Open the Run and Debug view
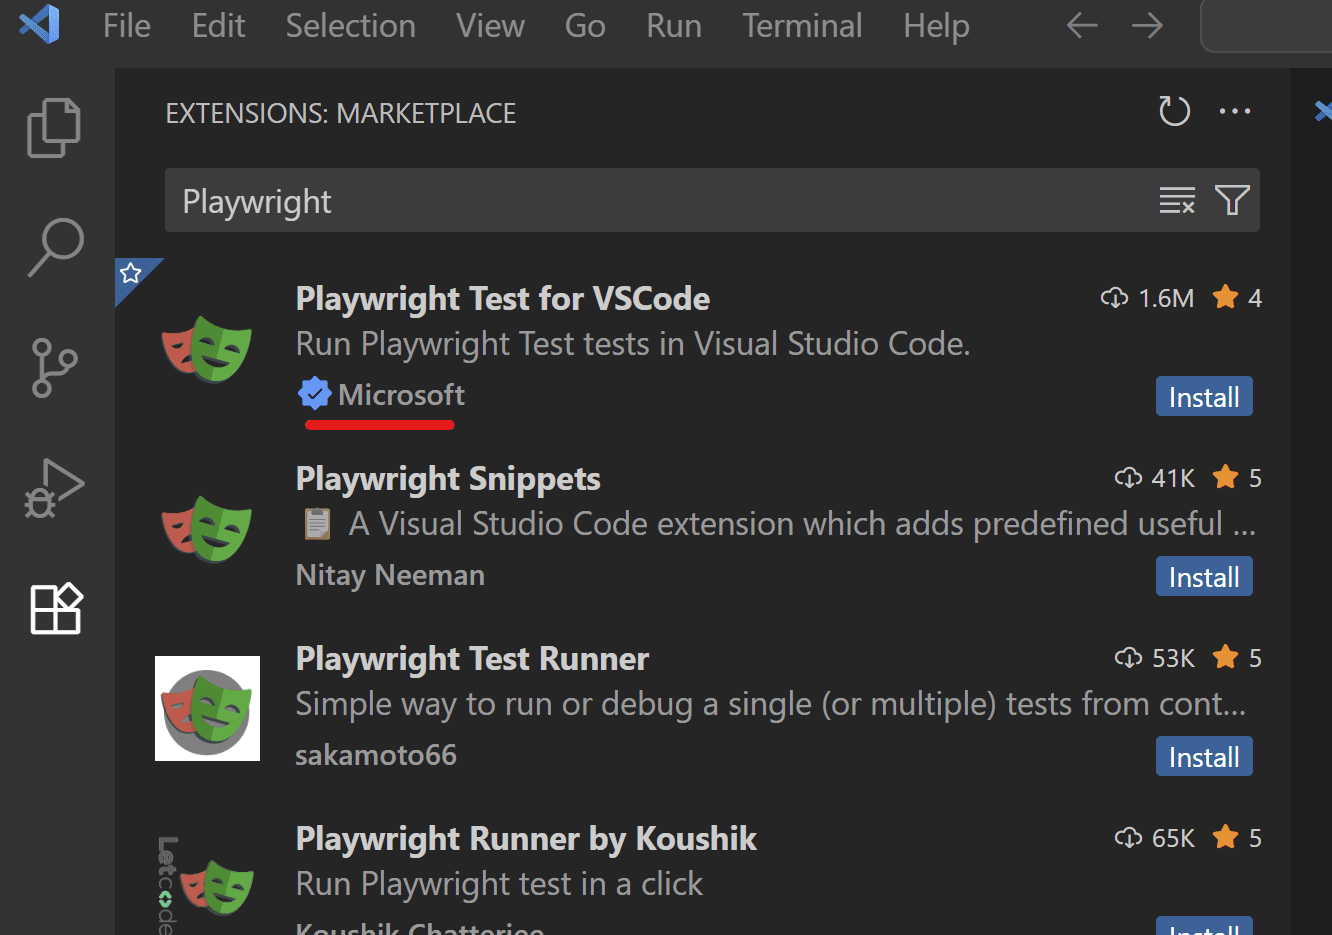Image resolution: width=1332 pixels, height=935 pixels. point(54,488)
